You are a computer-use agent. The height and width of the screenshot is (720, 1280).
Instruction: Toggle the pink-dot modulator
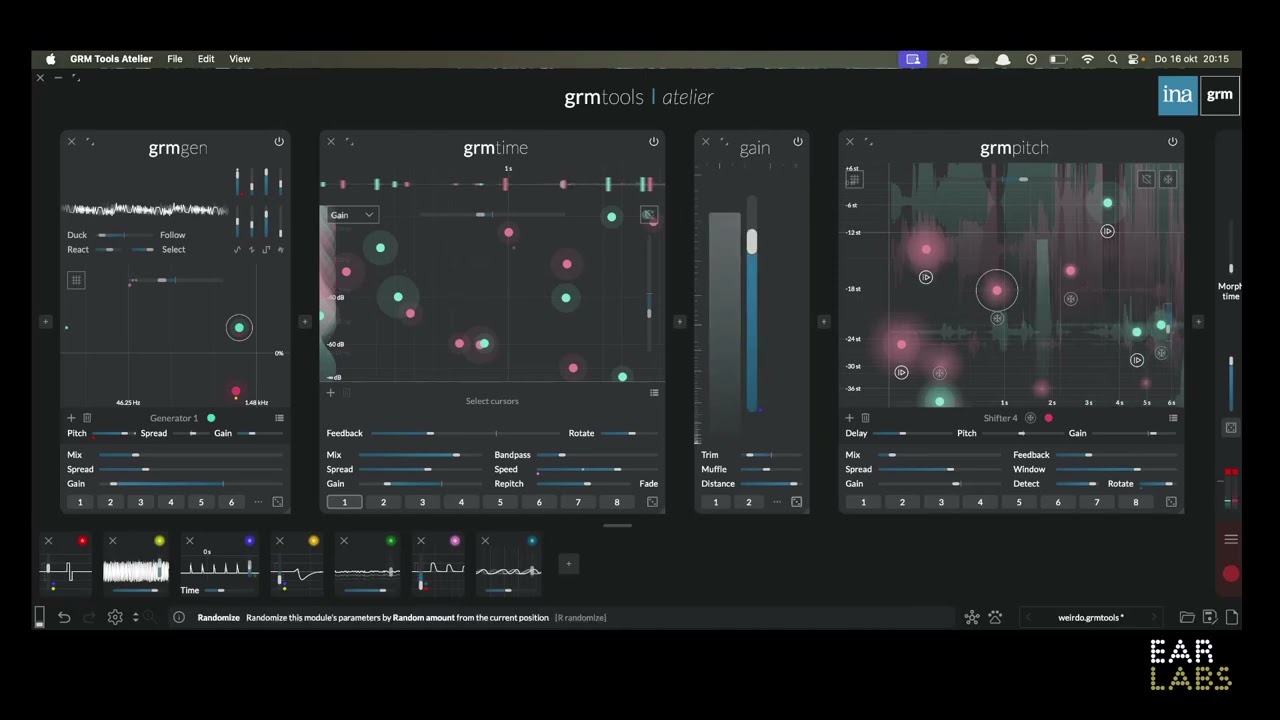(455, 541)
